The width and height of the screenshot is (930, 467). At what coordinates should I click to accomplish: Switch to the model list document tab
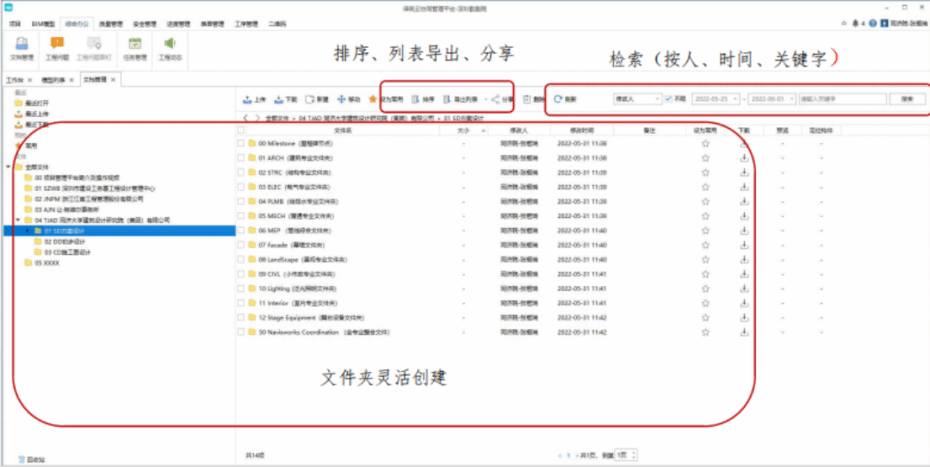pos(53,80)
